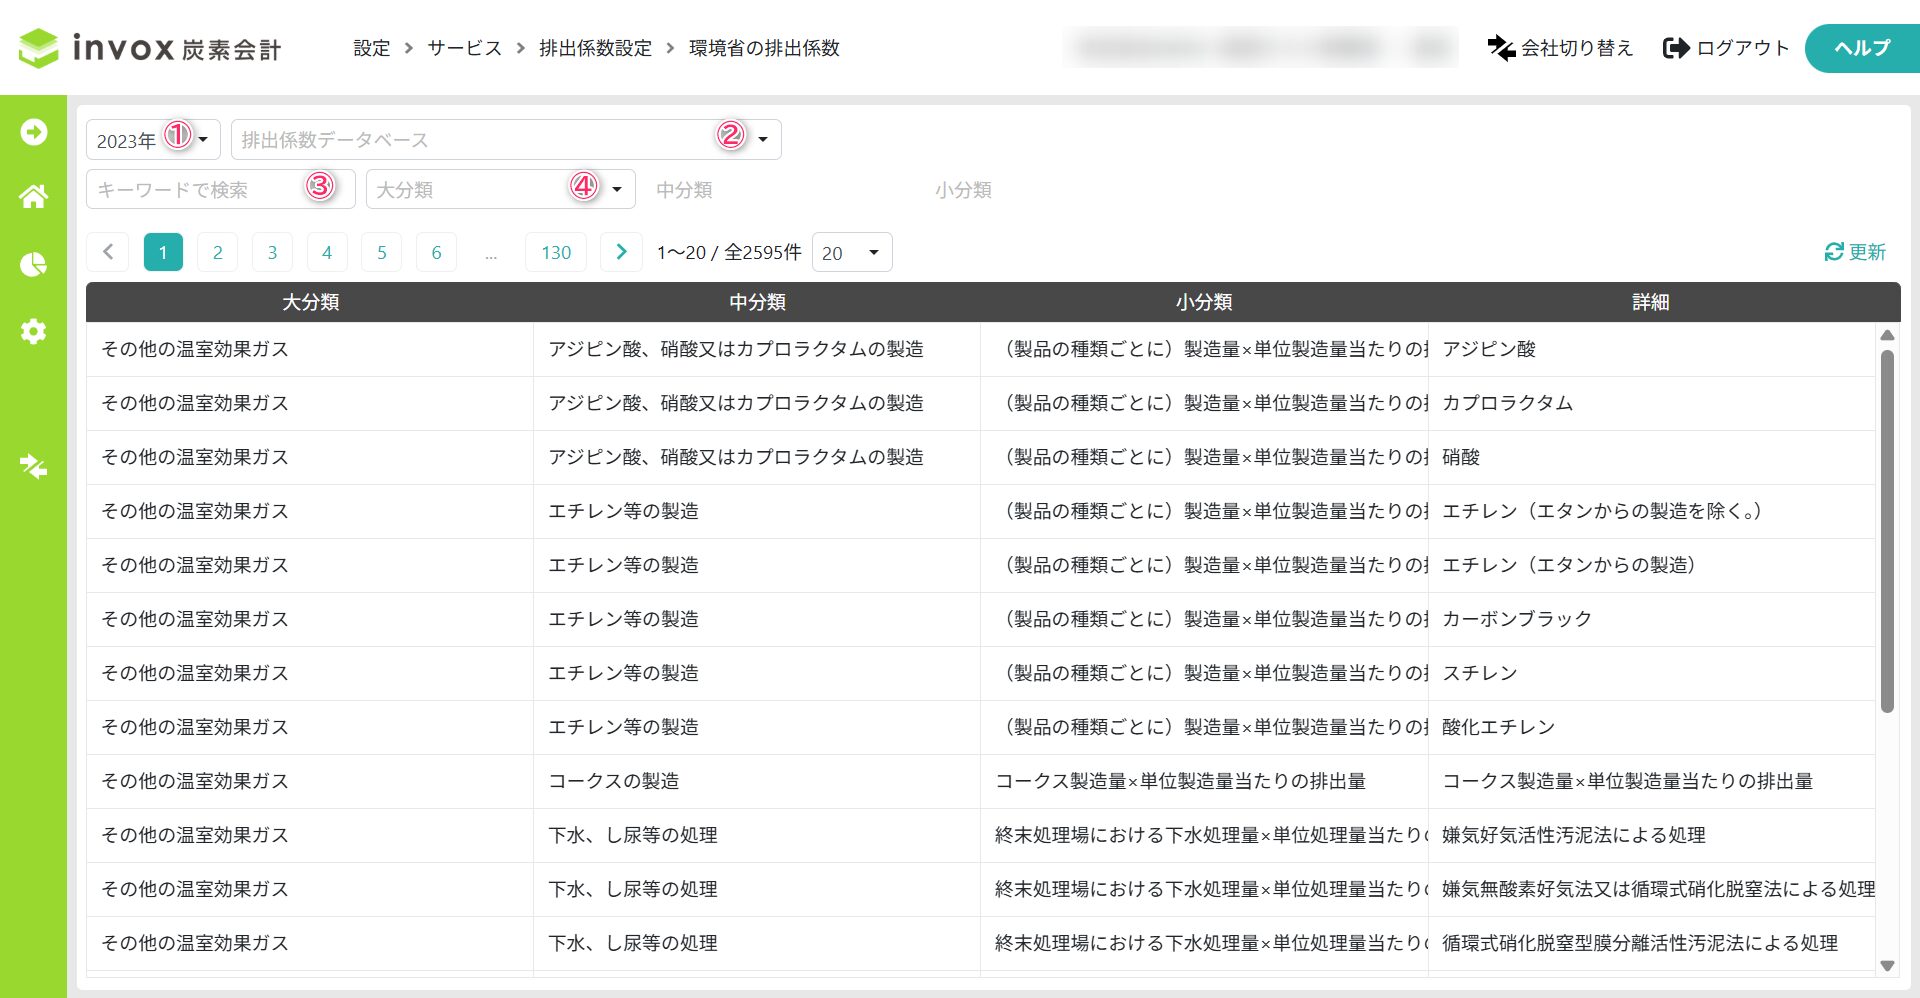The image size is (1920, 998).
Task: Click the 詳細 column header
Action: [1651, 302]
